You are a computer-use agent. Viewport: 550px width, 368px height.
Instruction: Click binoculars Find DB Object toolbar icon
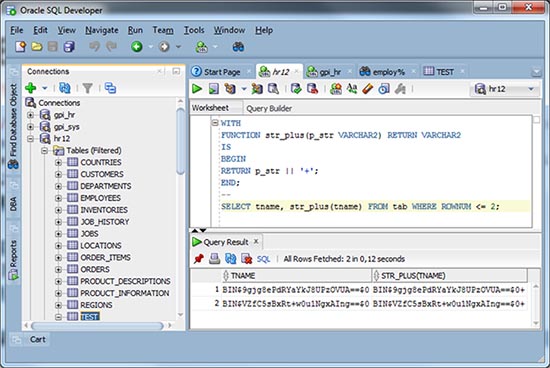click(239, 47)
